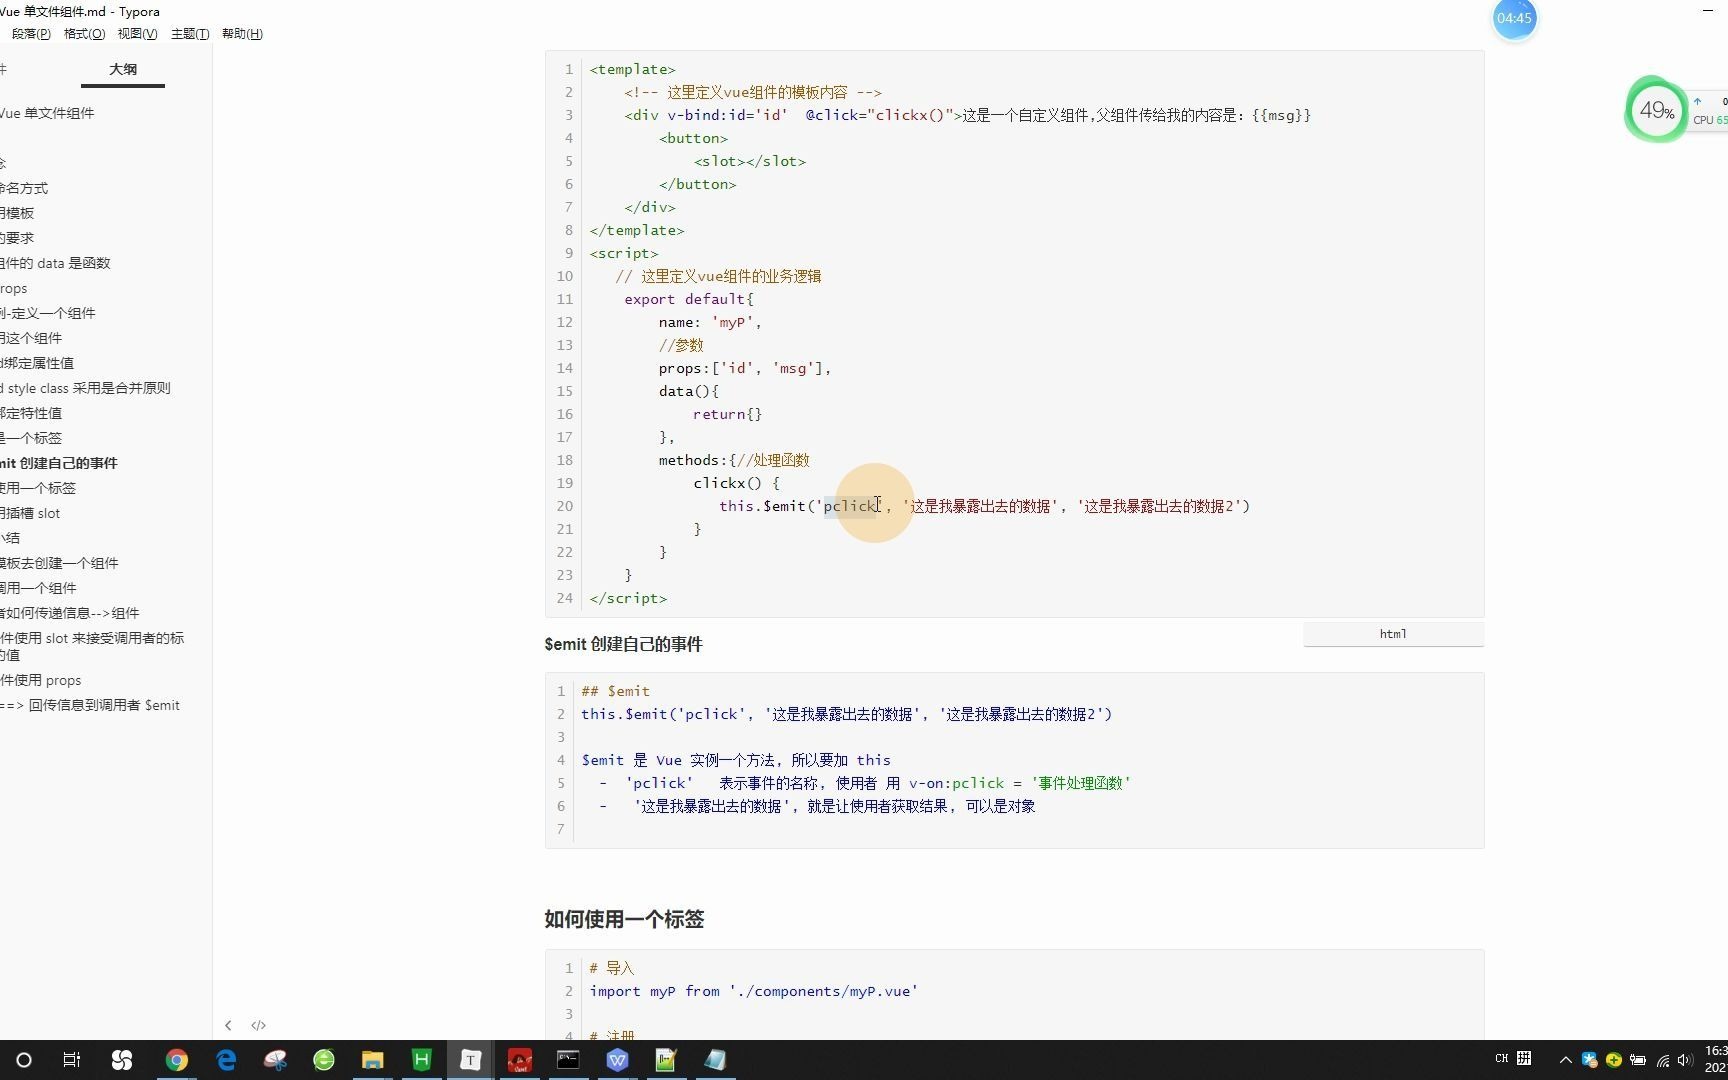Expand hidden tray icons with the chevron
This screenshot has height=1080, width=1728.
tap(1565, 1060)
